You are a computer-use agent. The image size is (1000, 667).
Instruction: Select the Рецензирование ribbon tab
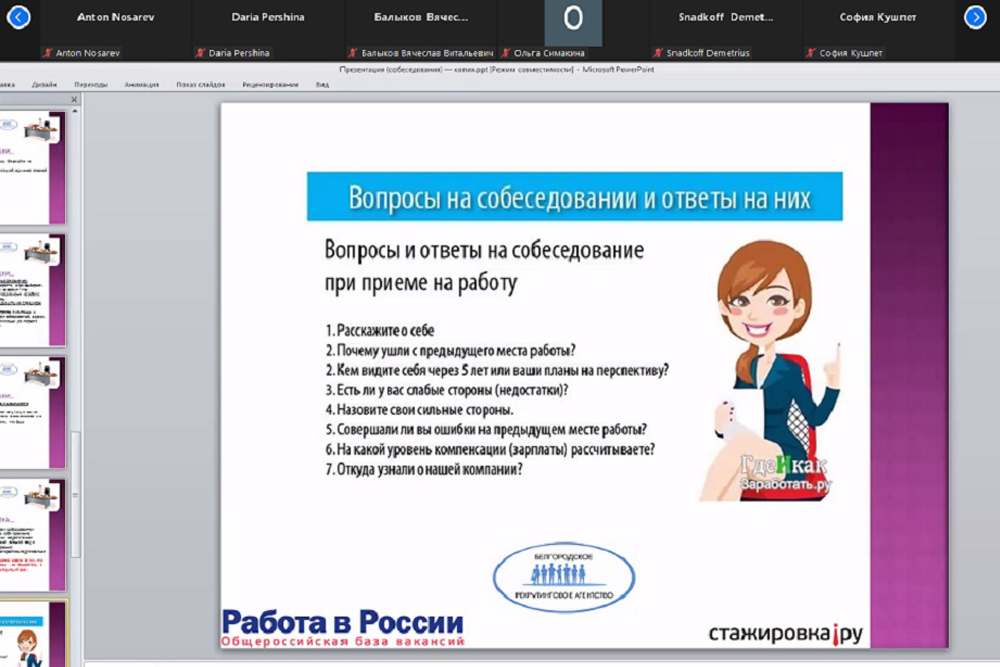(x=270, y=85)
